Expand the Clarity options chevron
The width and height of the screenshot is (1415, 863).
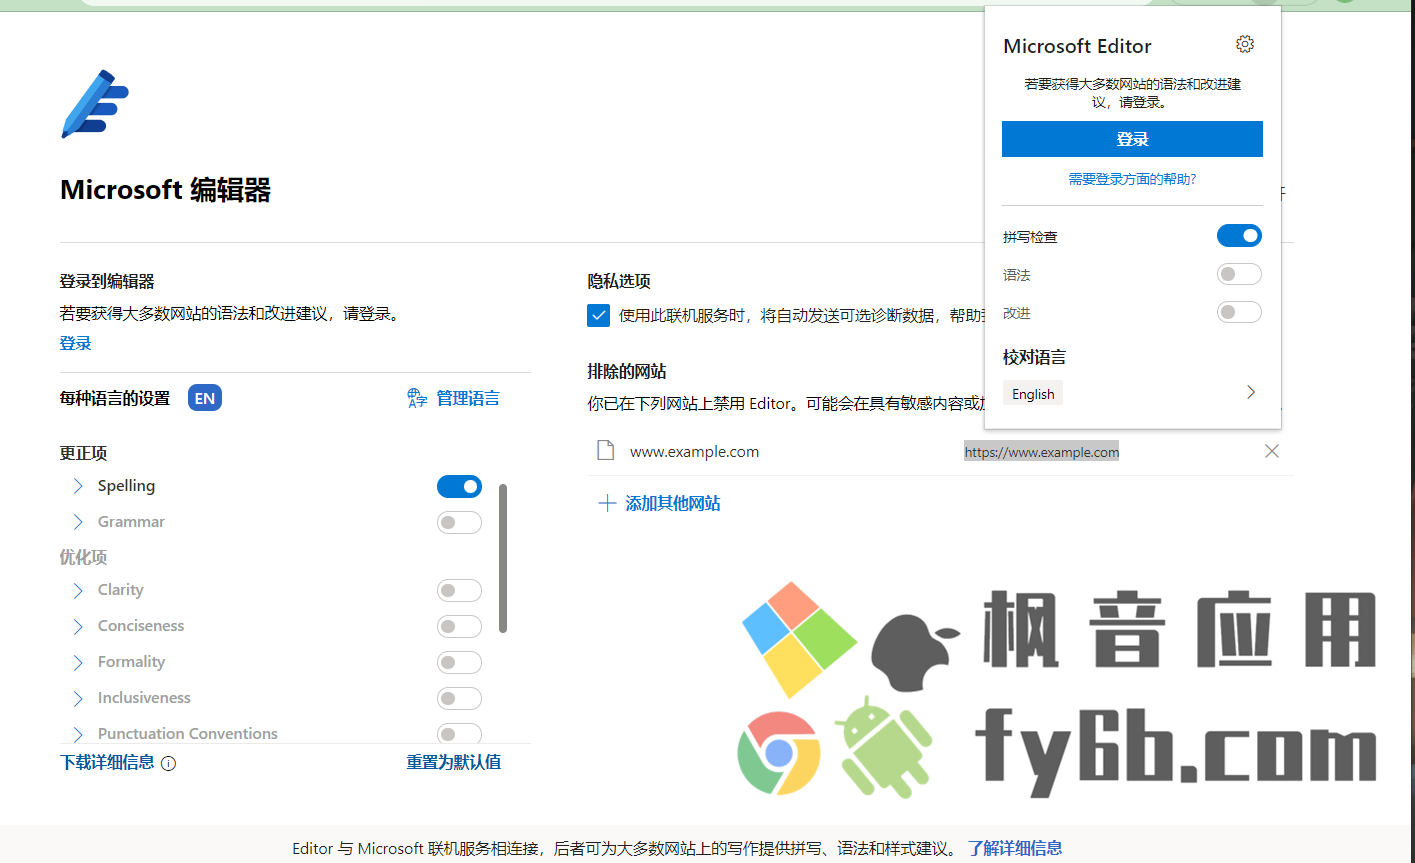[x=78, y=590]
